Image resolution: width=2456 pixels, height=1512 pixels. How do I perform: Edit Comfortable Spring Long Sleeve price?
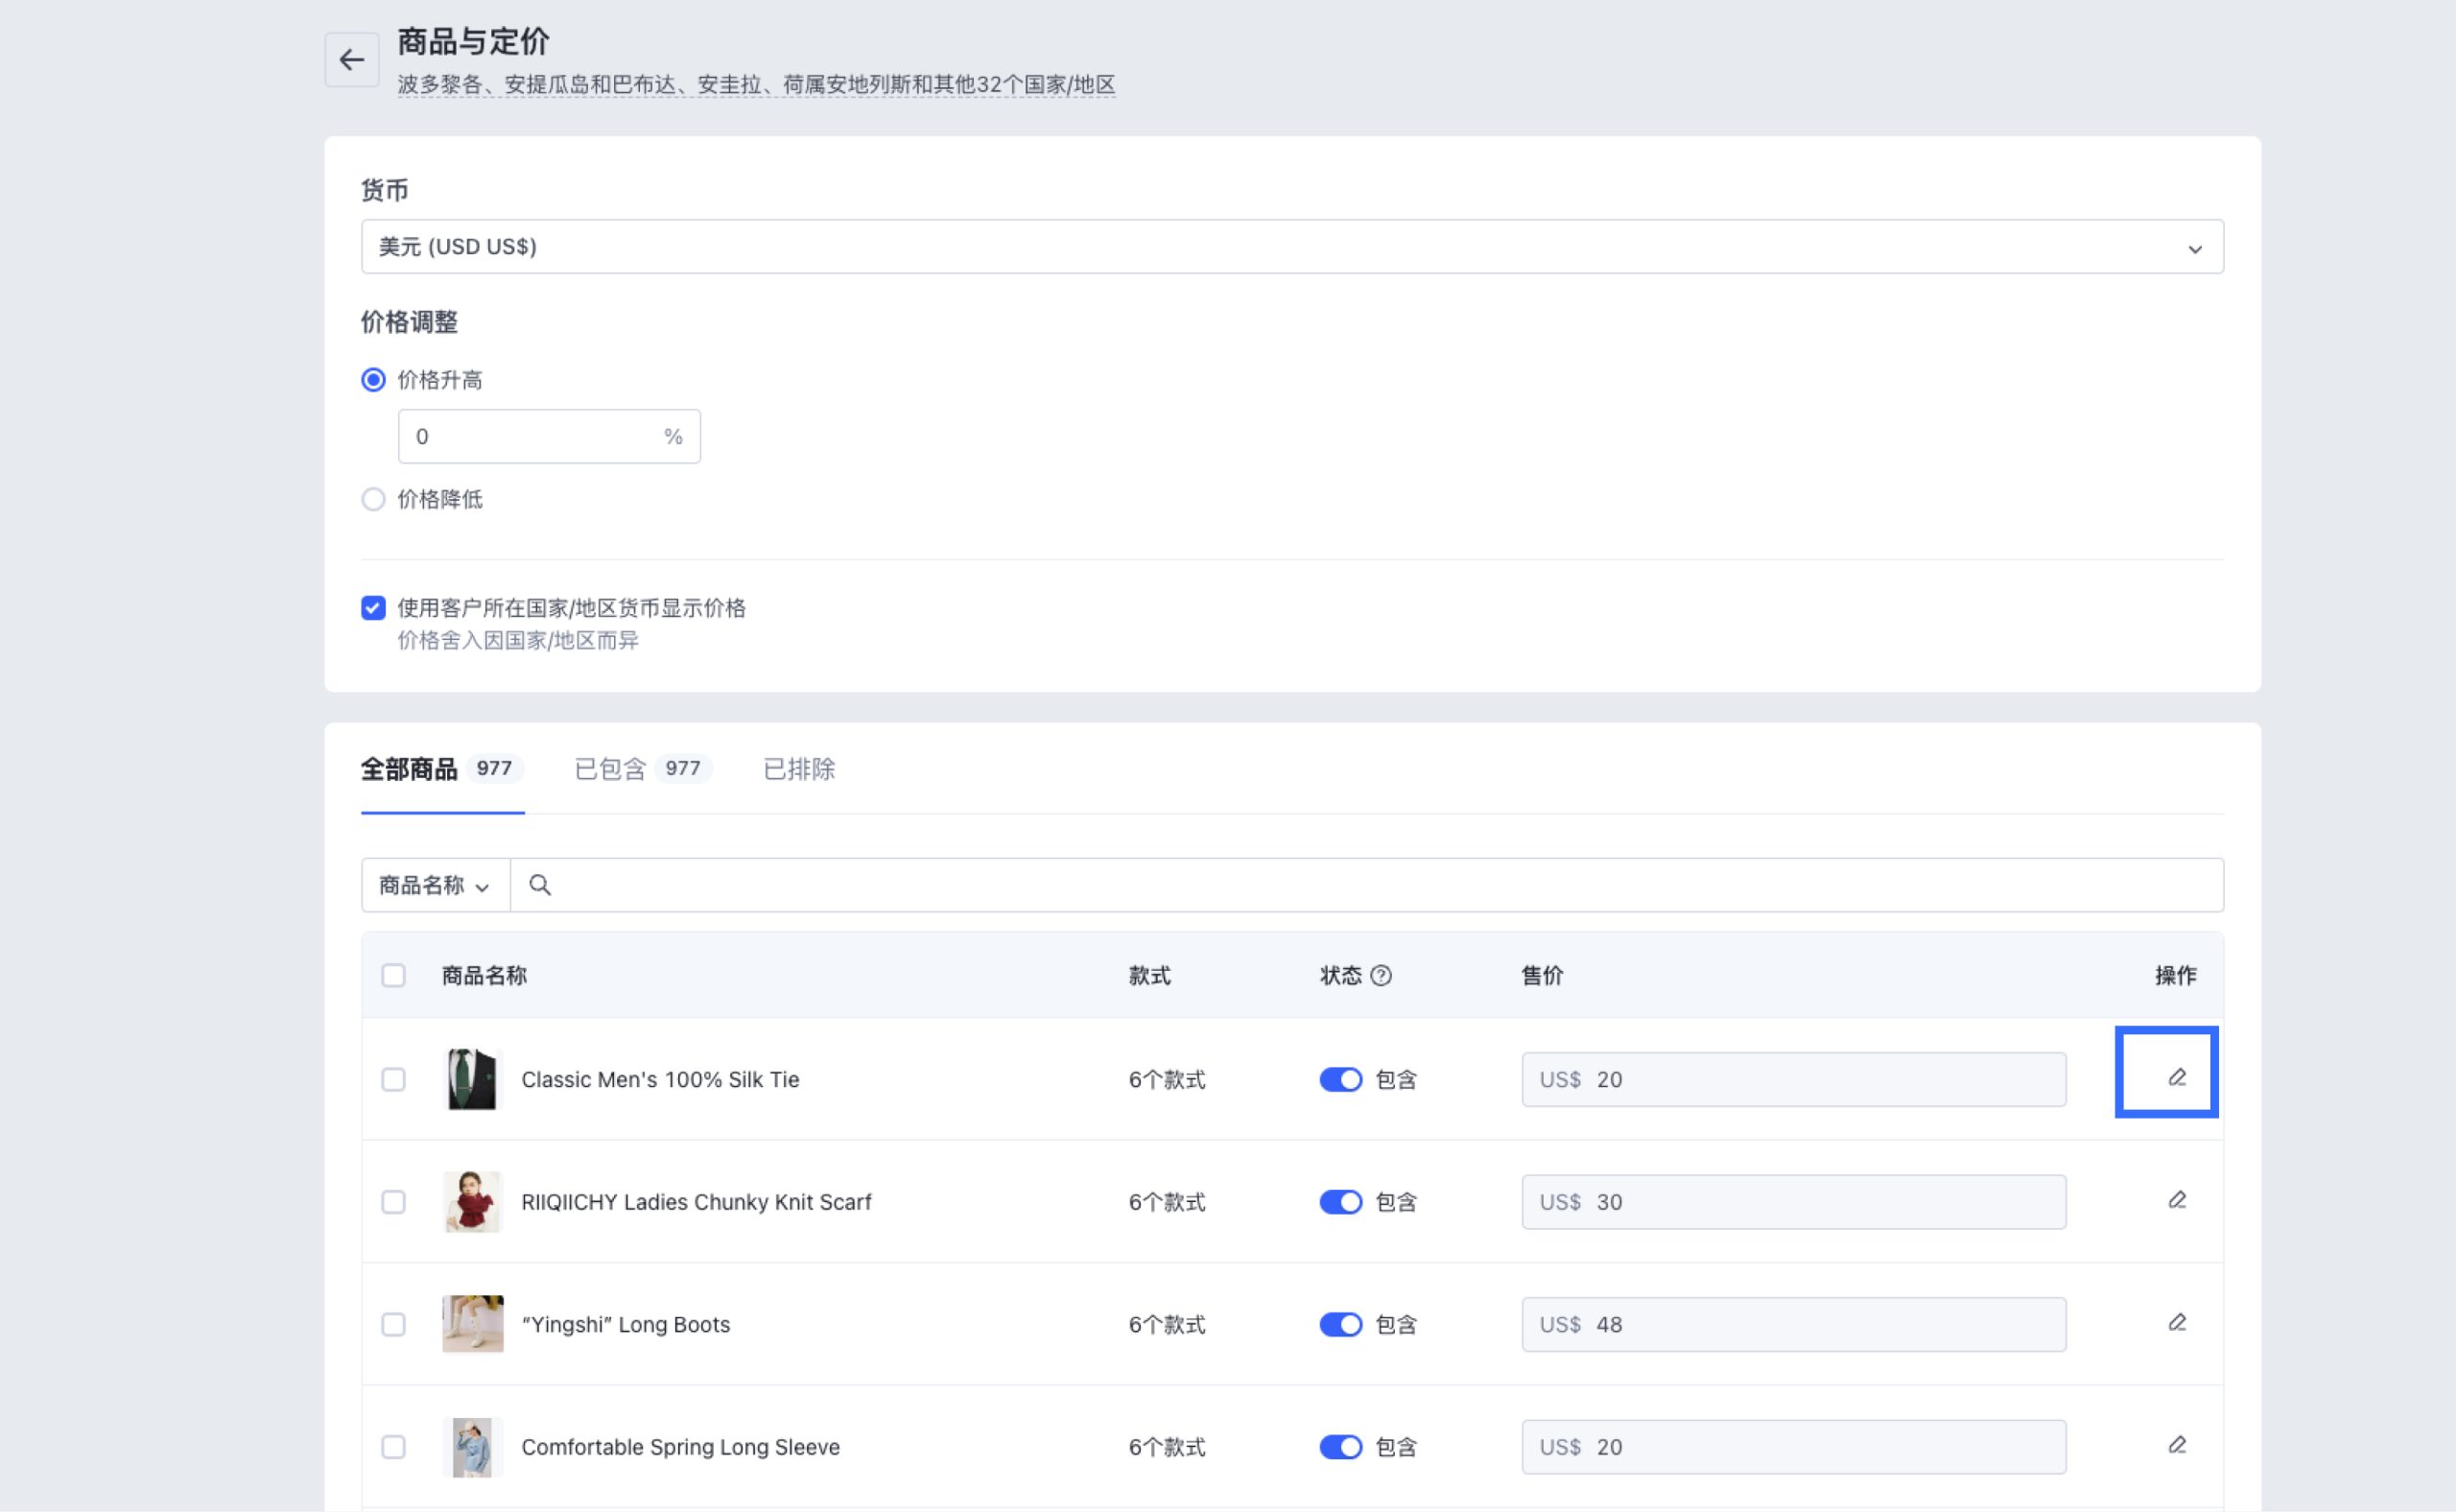click(2176, 1445)
